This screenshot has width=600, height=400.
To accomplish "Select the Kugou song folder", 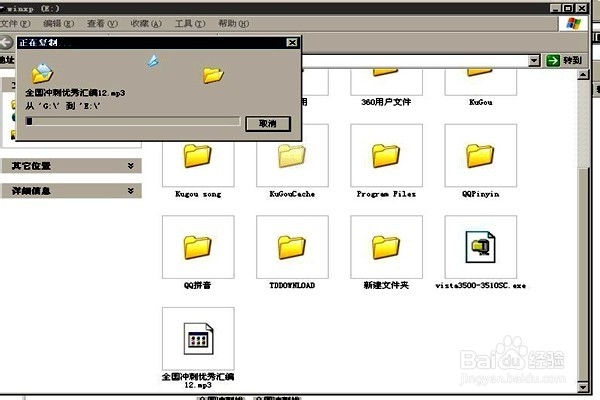I will (x=198, y=155).
